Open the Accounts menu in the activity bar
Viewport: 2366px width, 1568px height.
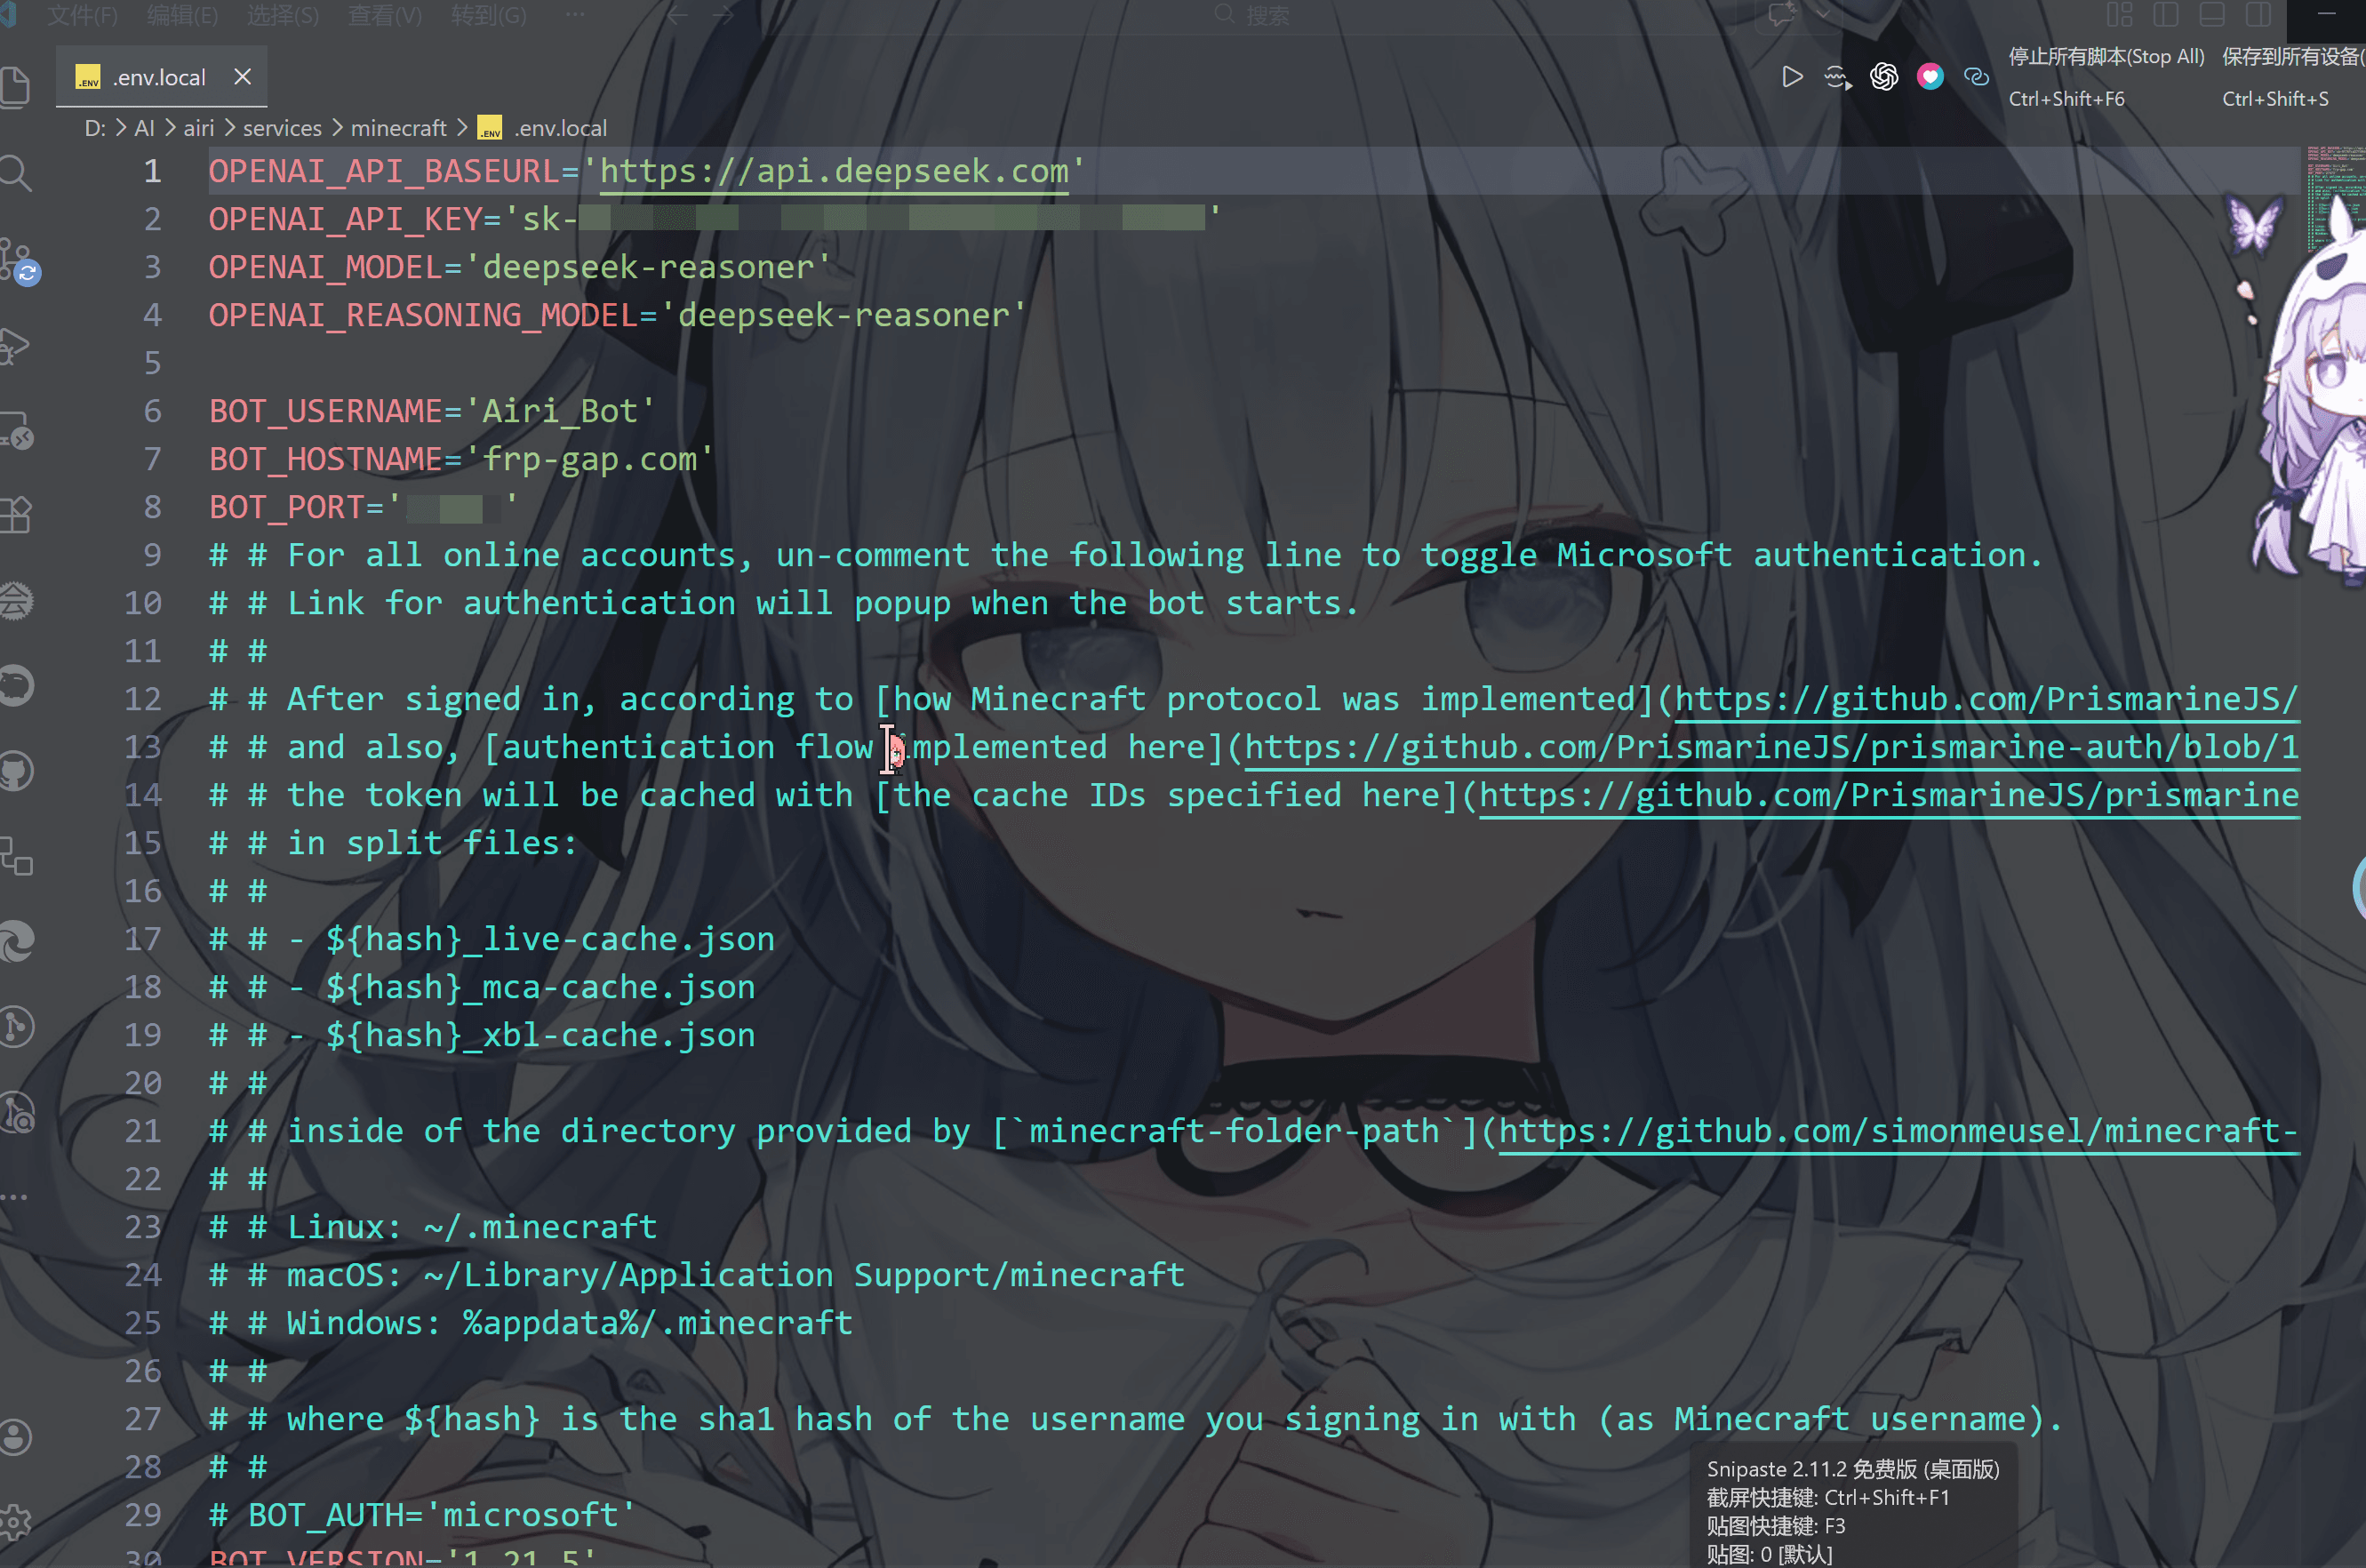15,1436
